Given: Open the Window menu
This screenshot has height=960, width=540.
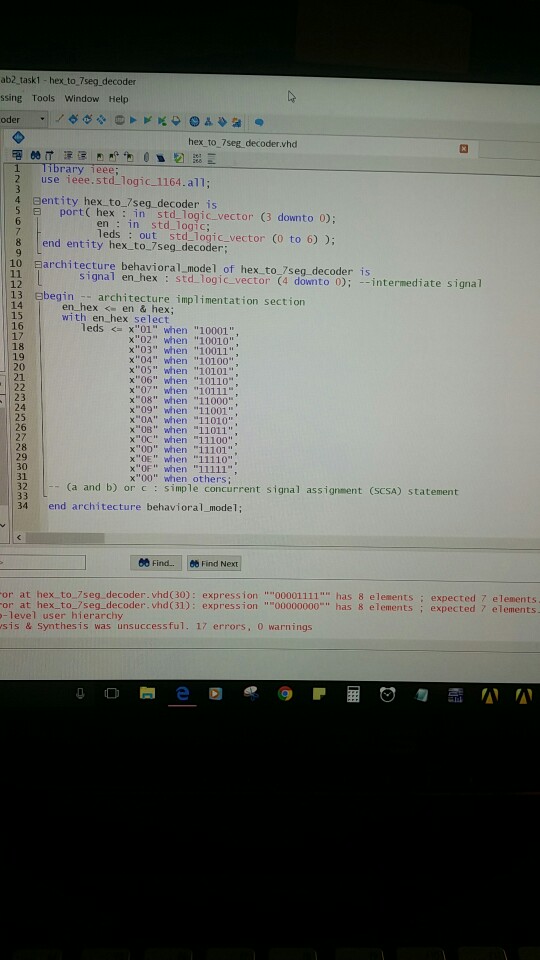Looking at the screenshot, I should point(81,99).
